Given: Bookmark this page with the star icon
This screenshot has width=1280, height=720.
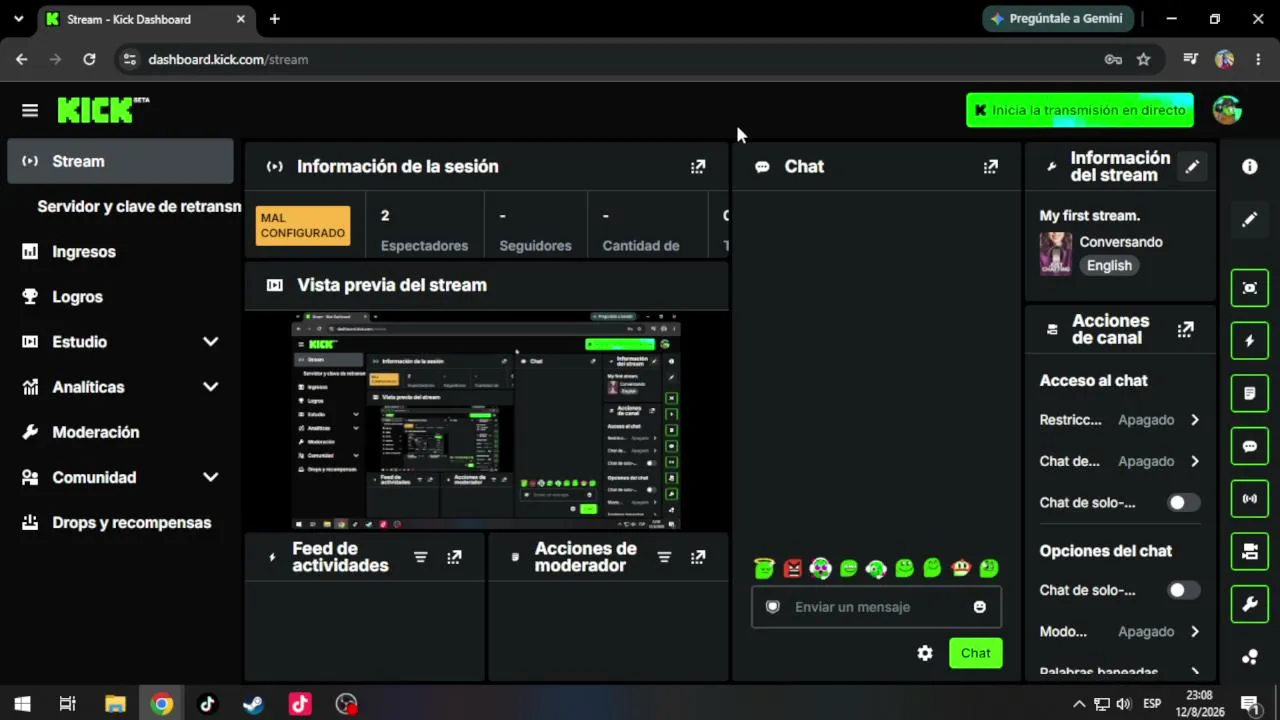Looking at the screenshot, I should click(1144, 60).
